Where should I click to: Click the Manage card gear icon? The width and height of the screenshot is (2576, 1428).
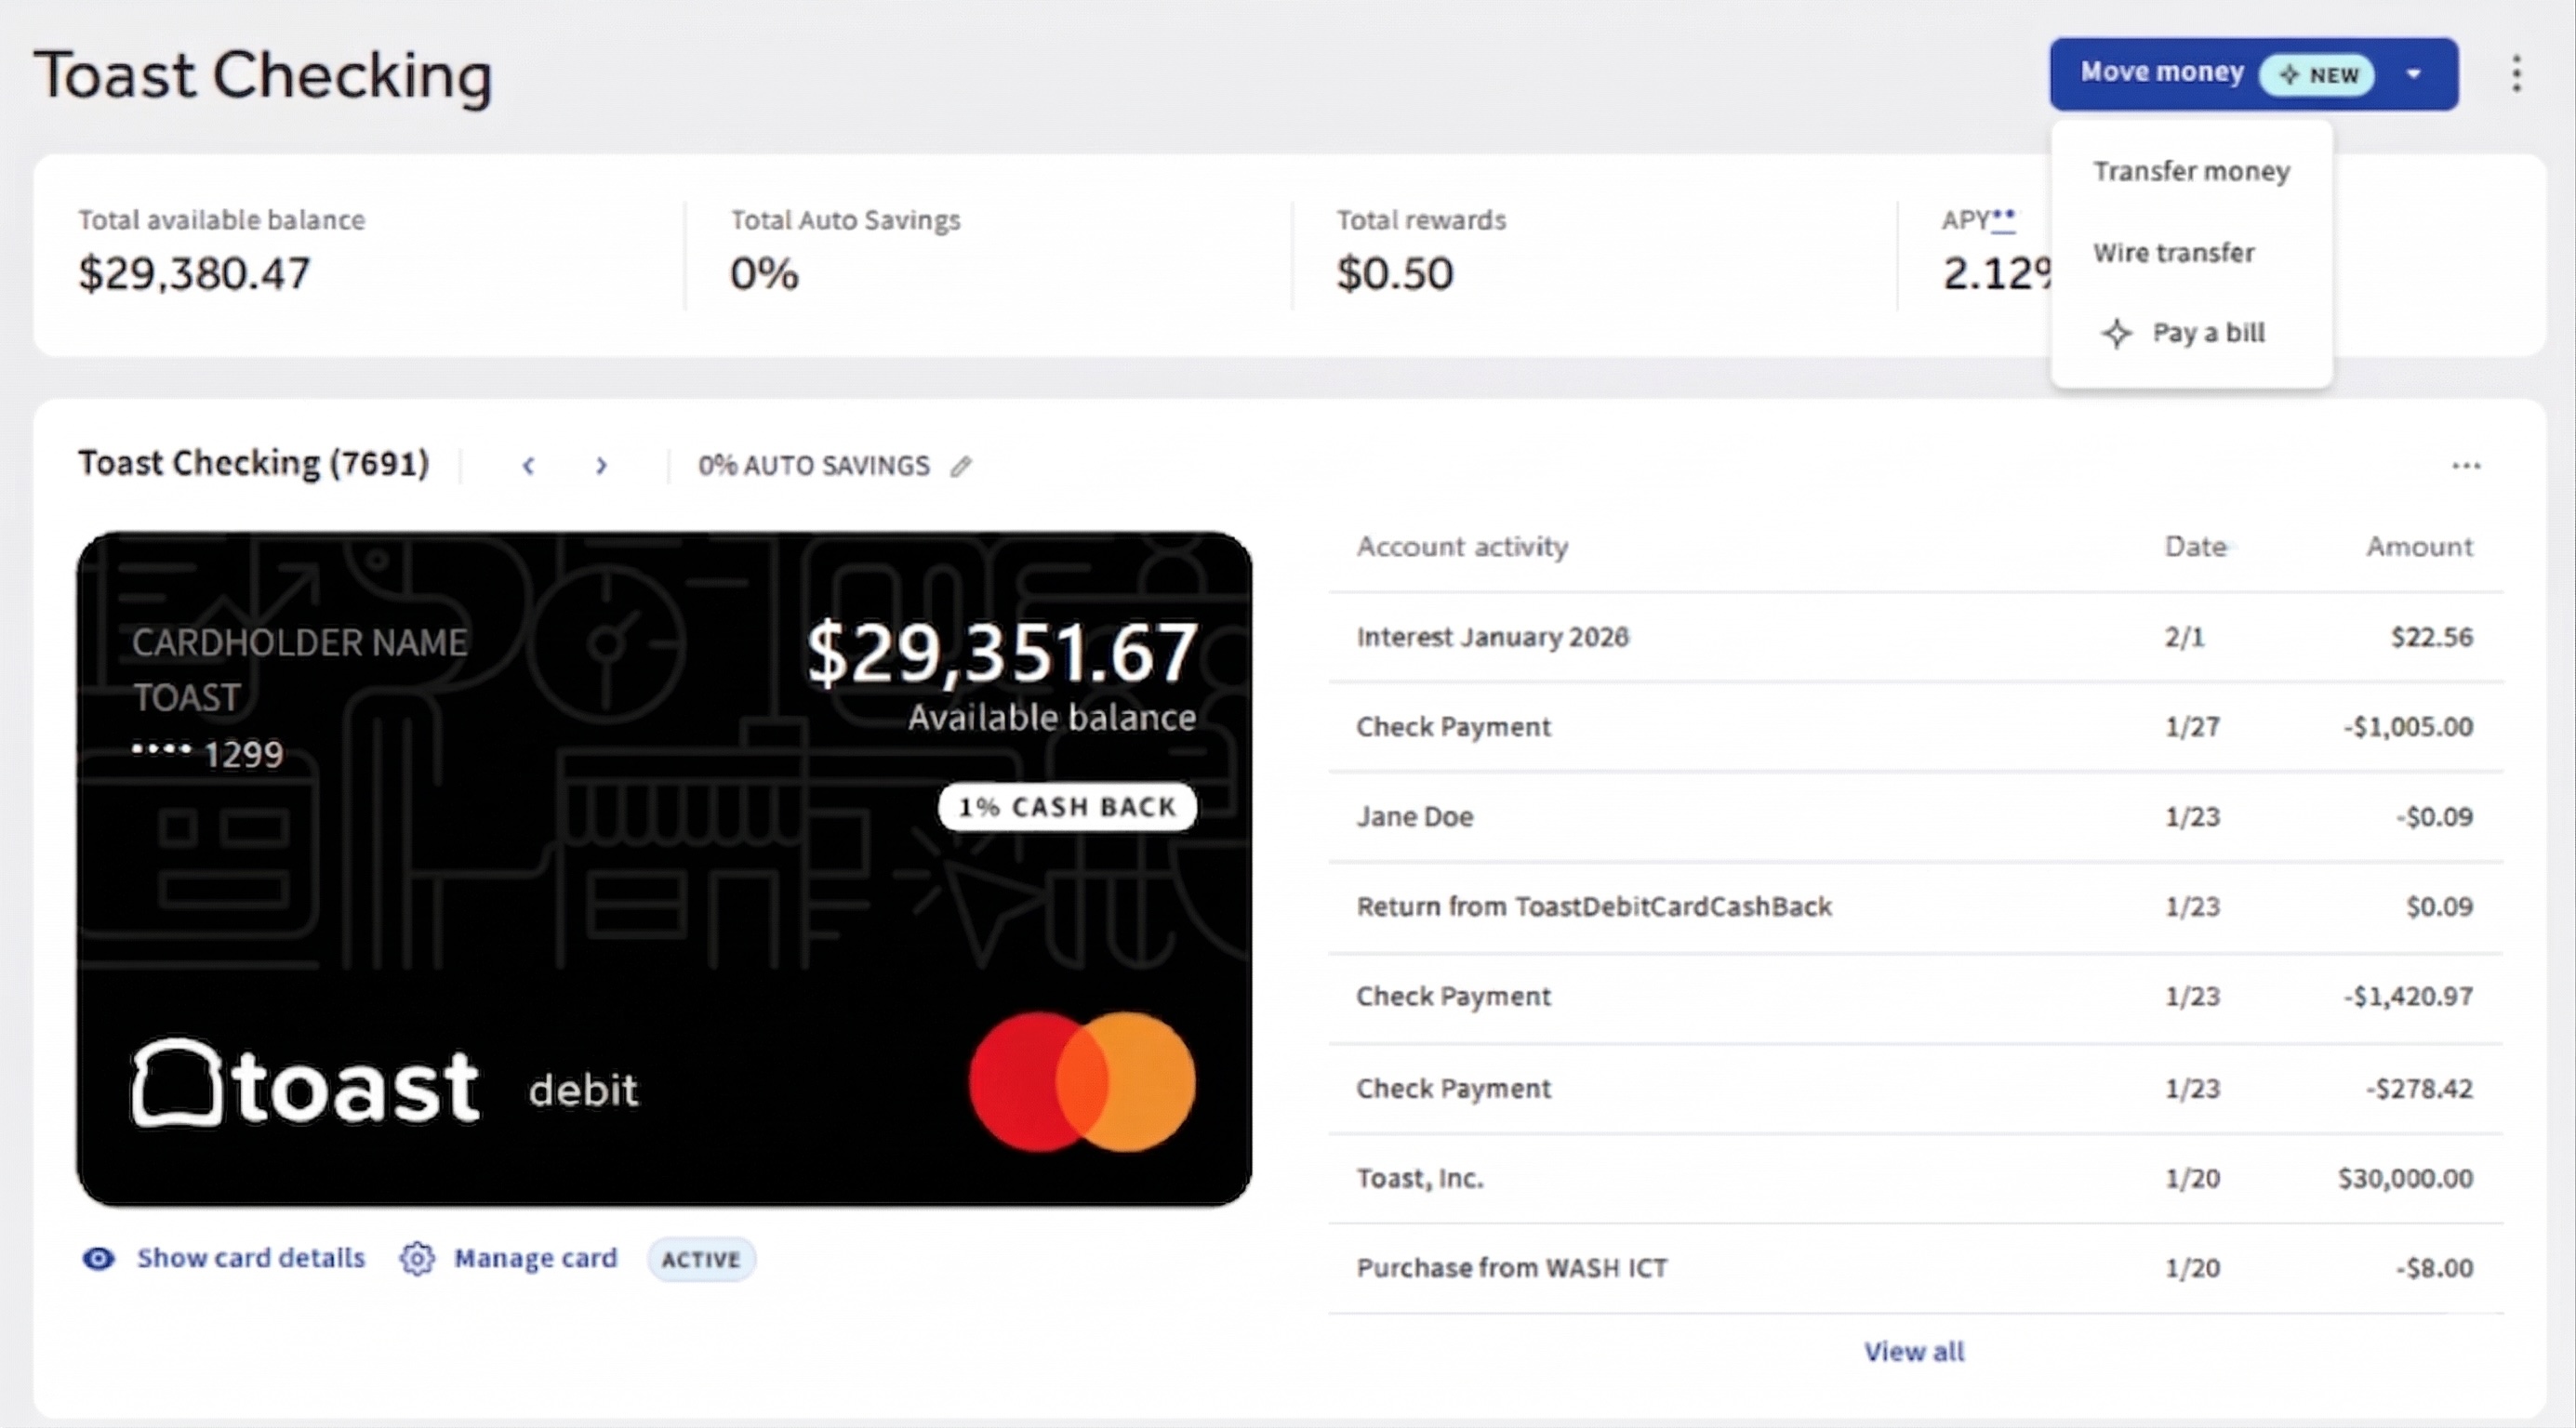(417, 1258)
